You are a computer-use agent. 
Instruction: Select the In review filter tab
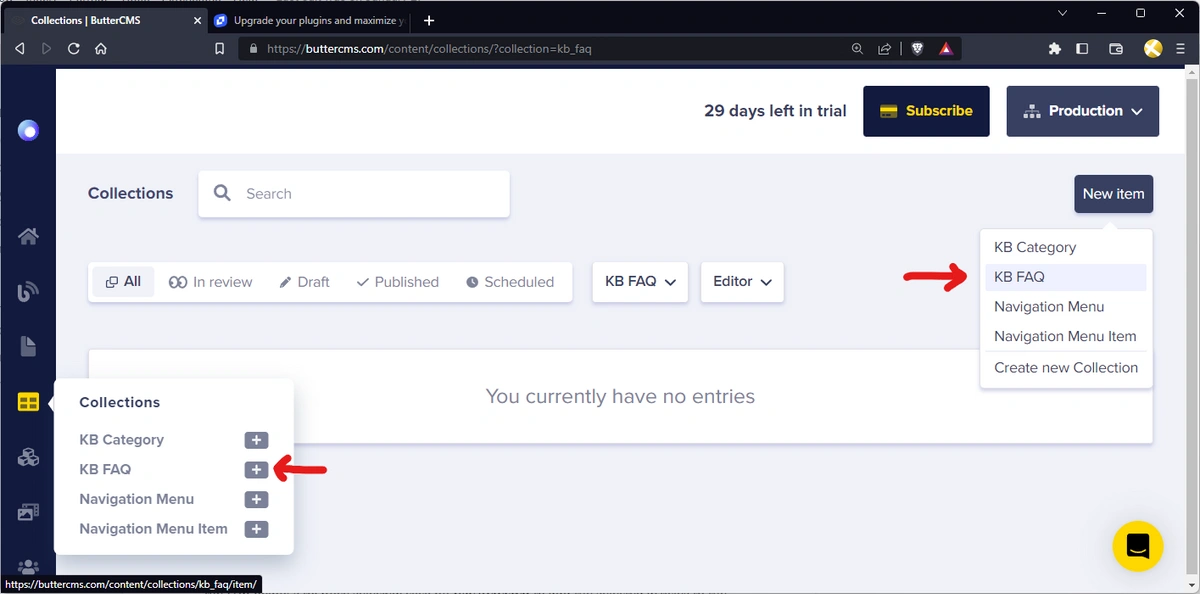211,282
